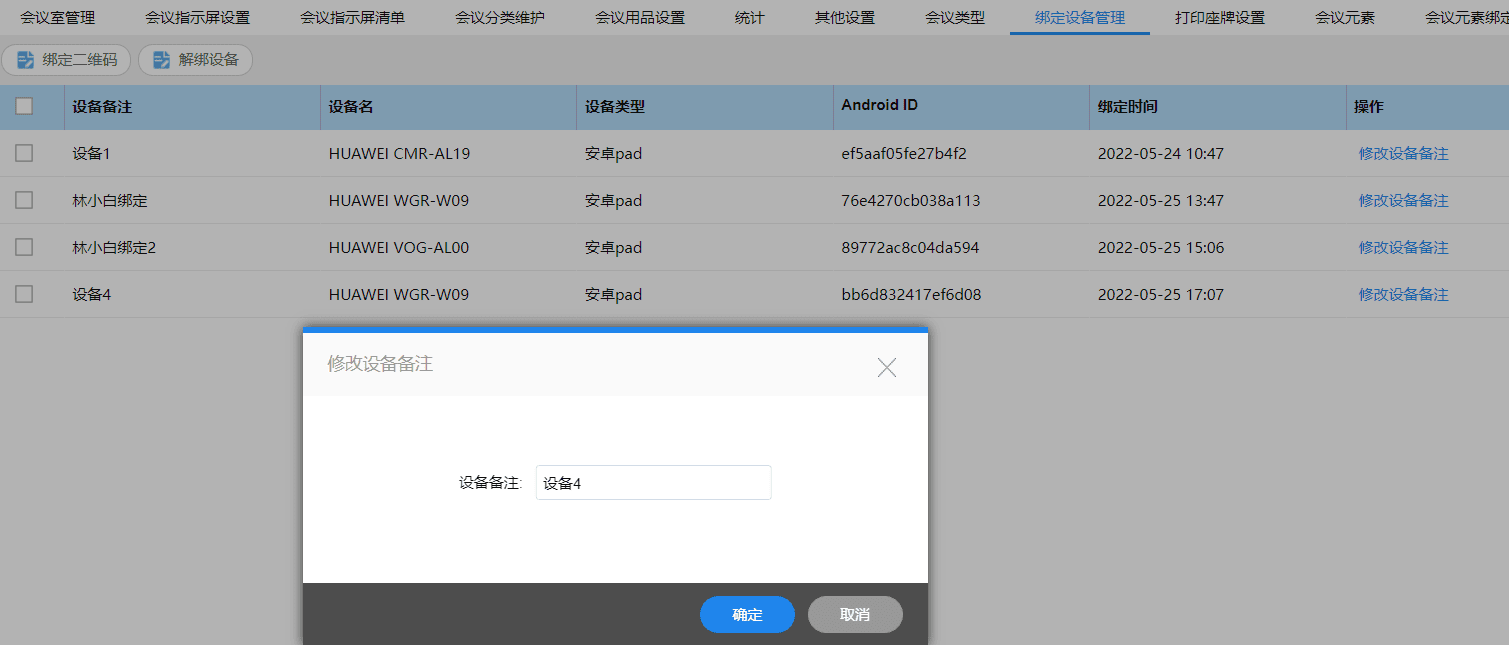Select bind time 2022-05-25 13:47
1509x645 pixels.
tap(1161, 201)
